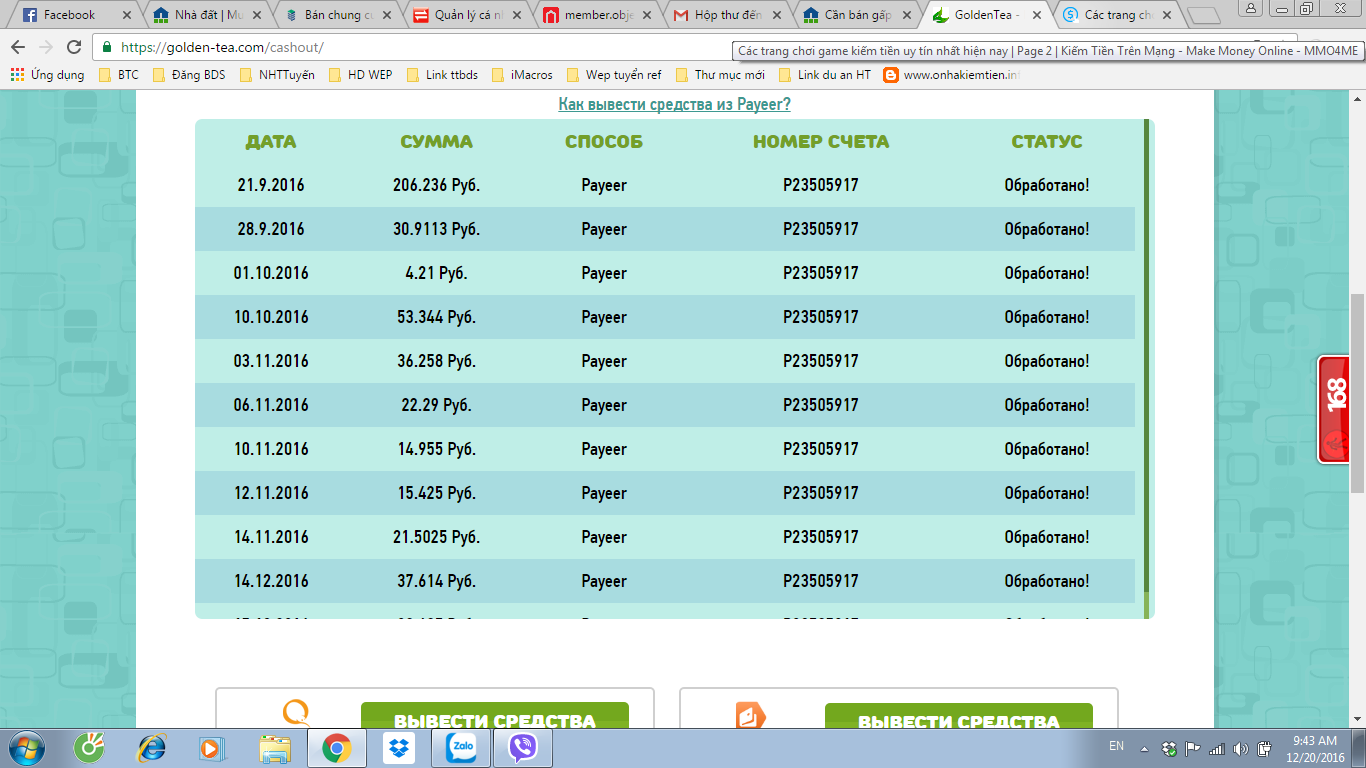This screenshot has width=1366, height=768.
Task: Open the Windows Start menu
Action: click(24, 748)
